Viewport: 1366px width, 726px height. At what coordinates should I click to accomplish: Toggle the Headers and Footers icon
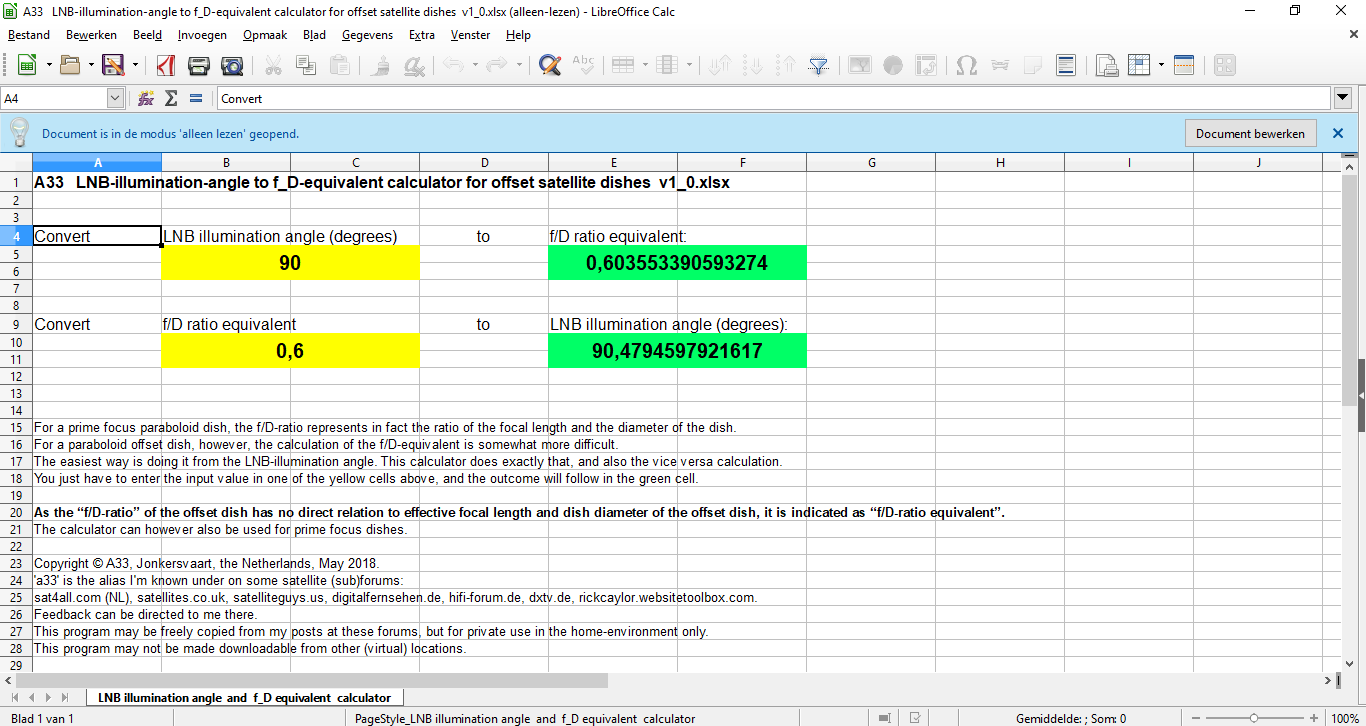tap(1066, 66)
